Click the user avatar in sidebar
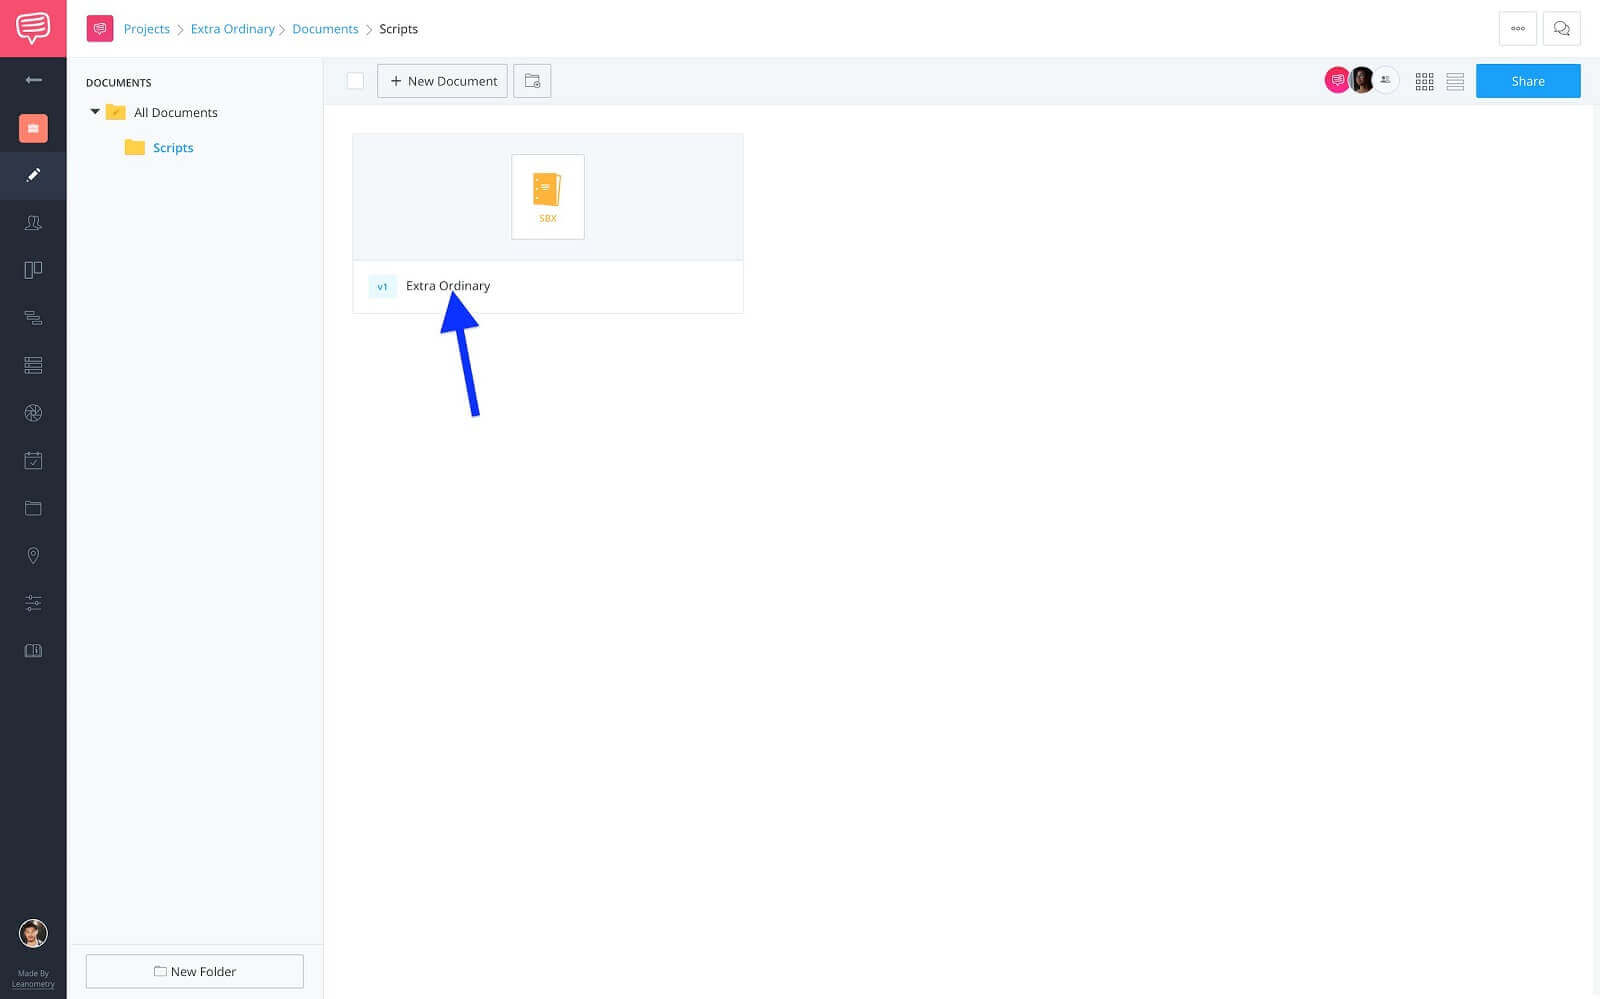Viewport: 1600px width, 999px height. [x=33, y=933]
